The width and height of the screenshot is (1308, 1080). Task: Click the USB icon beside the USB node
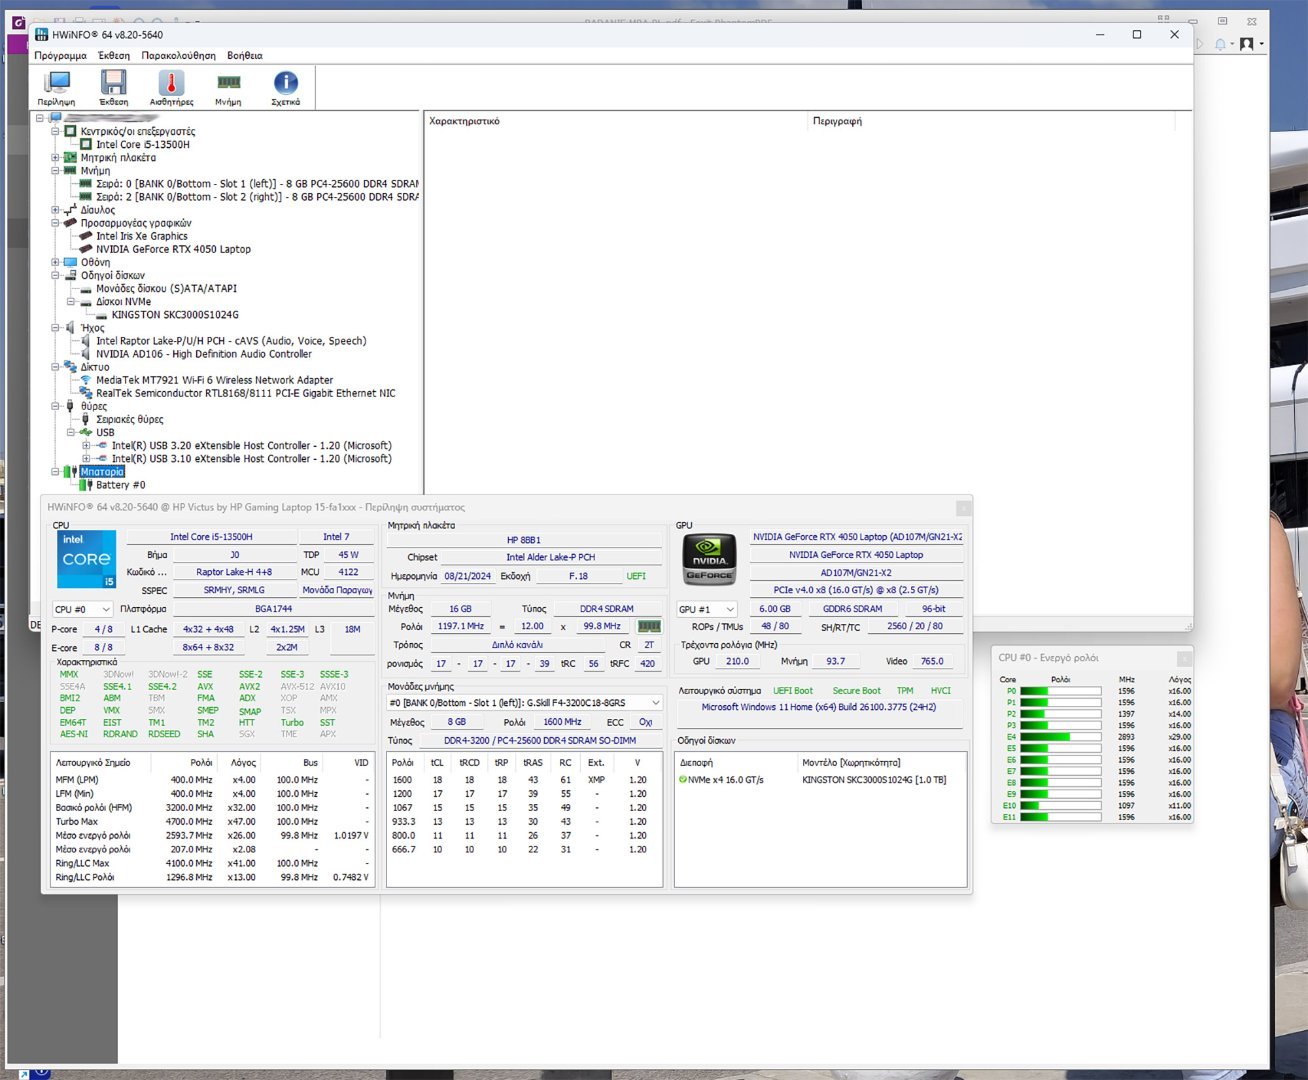tap(86, 432)
